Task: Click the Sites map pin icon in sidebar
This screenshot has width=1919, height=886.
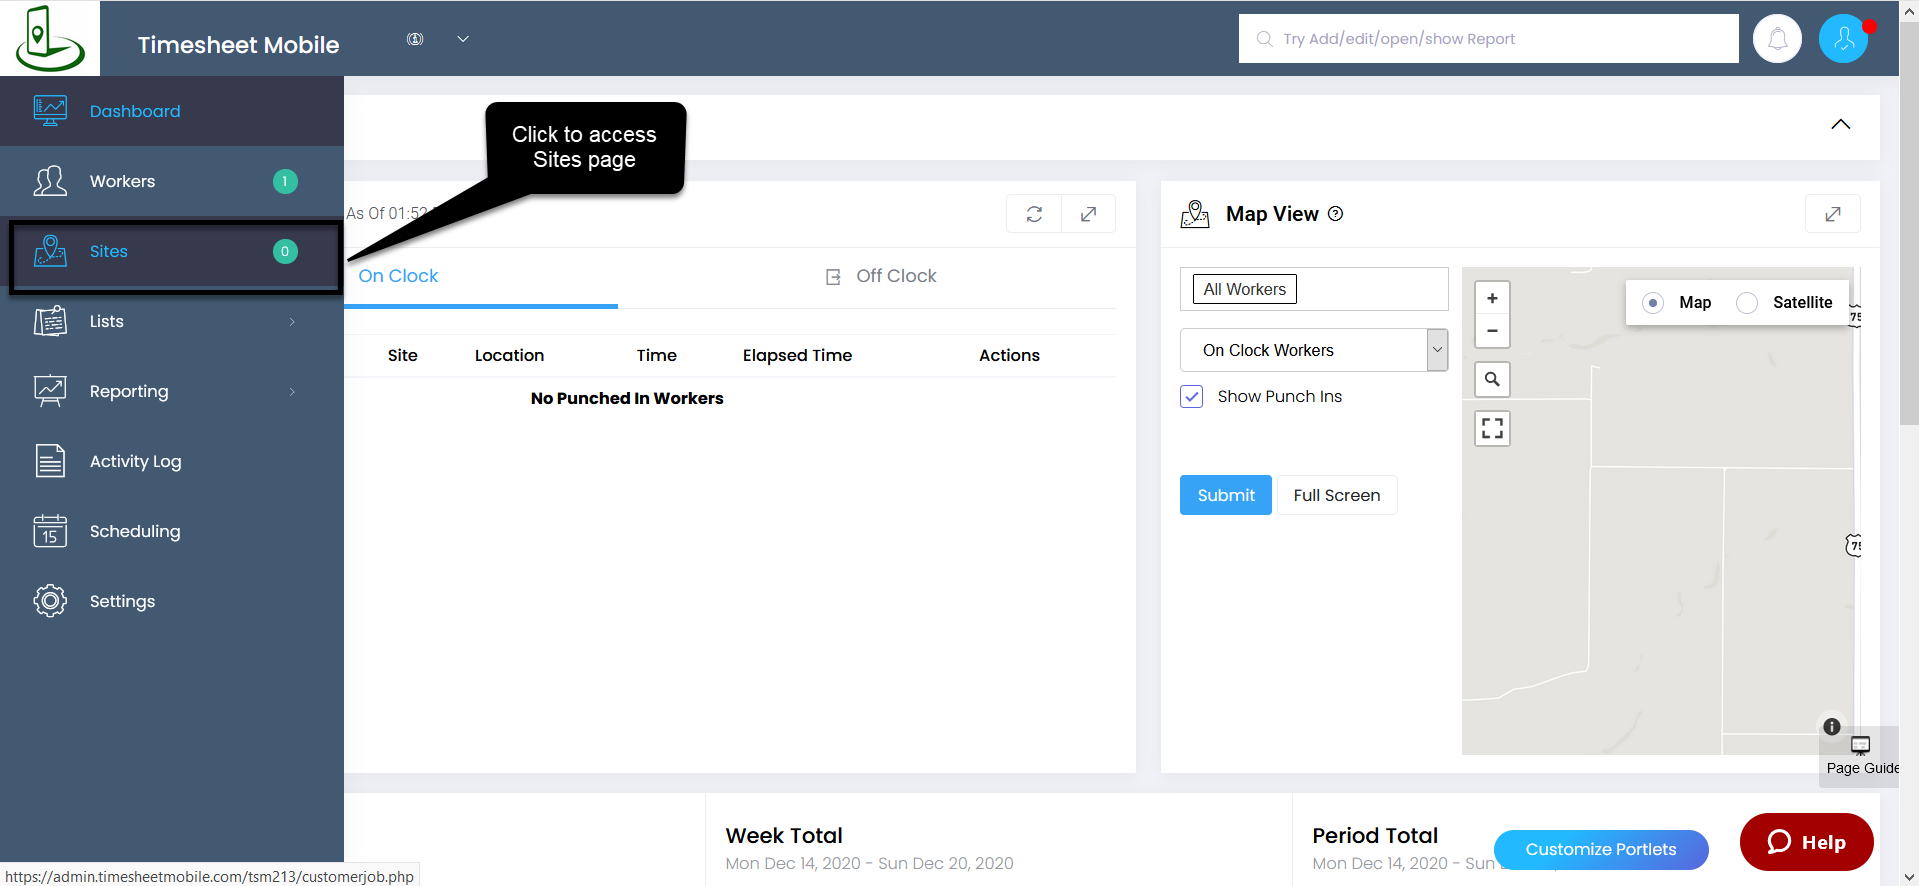Action: pyautogui.click(x=50, y=251)
